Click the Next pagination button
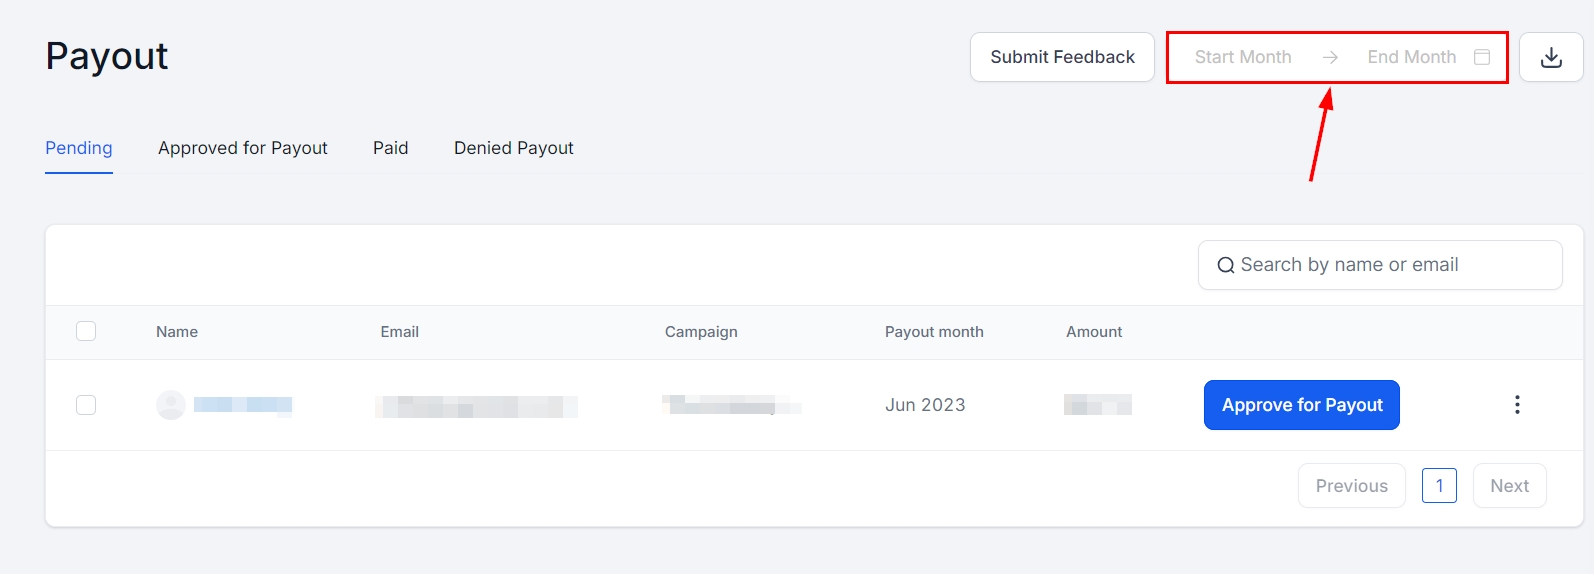 [x=1509, y=486]
